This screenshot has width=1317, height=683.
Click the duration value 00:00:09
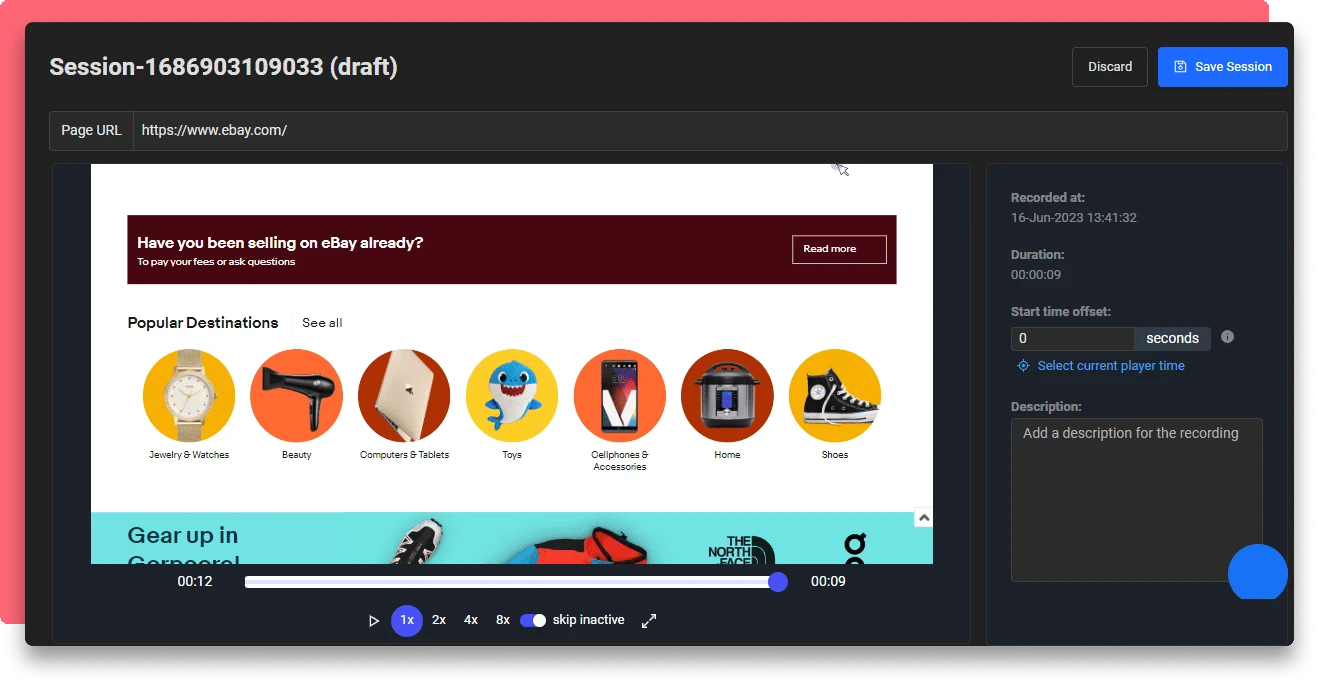(x=1036, y=275)
